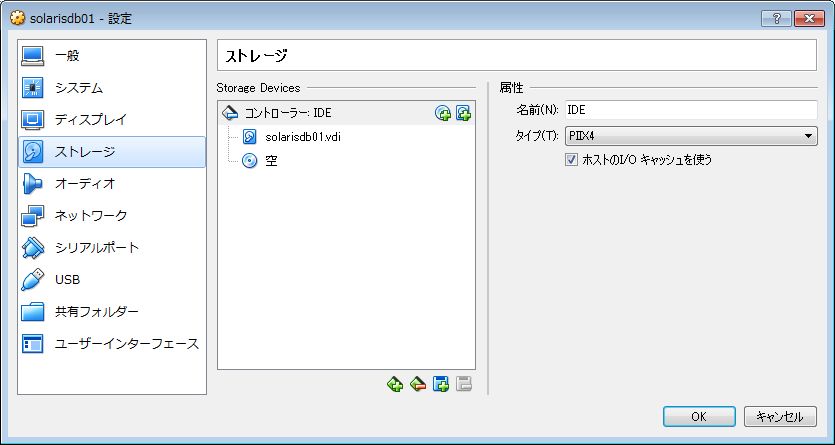835x445 pixels.
Task: Add hard disk to IDE controller
Action: click(x=463, y=113)
